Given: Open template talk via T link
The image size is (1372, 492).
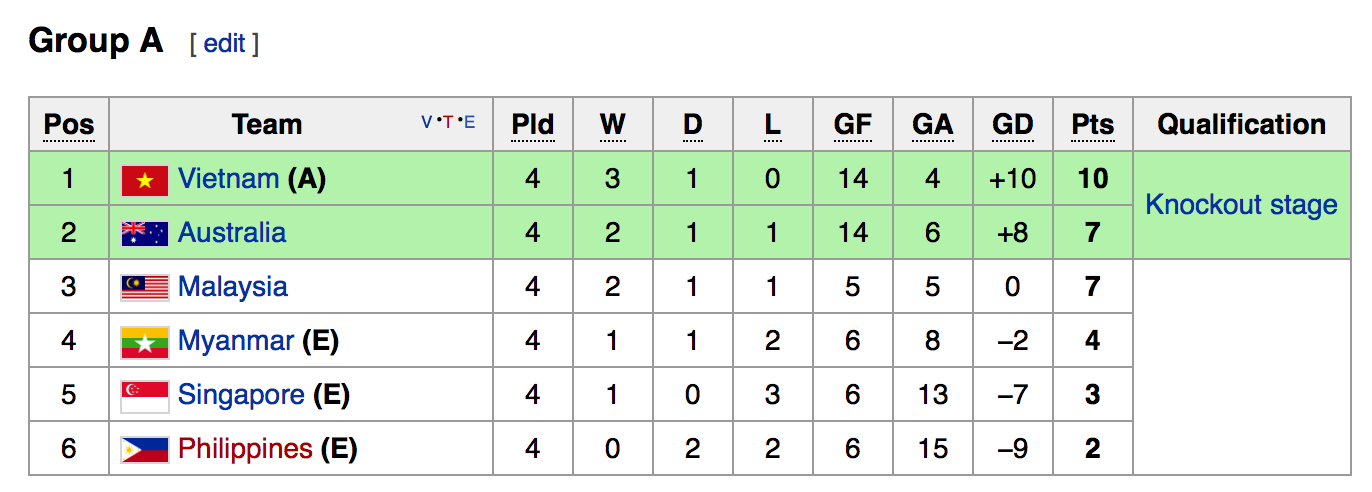Looking at the screenshot, I should pyautogui.click(x=447, y=123).
